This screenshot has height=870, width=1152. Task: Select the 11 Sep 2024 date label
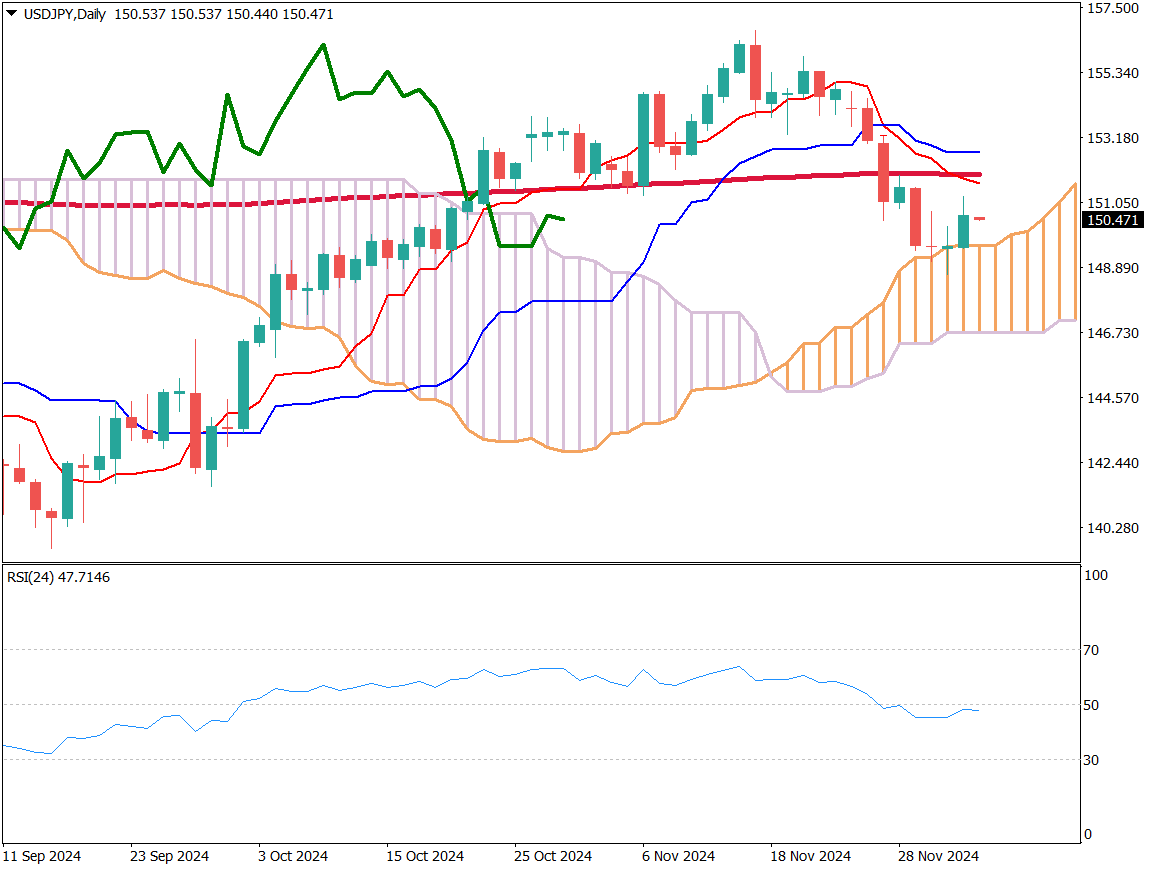pyautogui.click(x=42, y=857)
